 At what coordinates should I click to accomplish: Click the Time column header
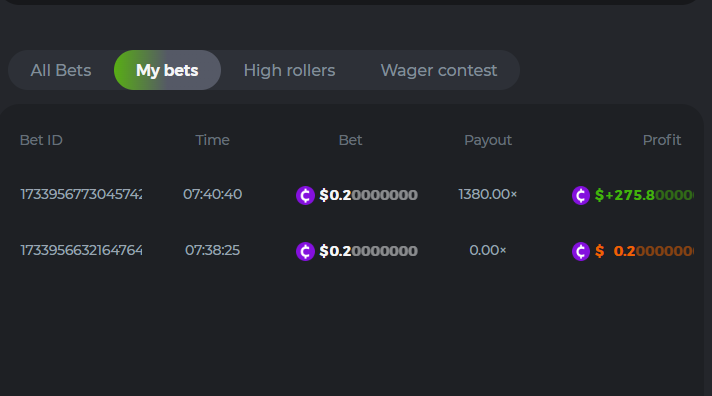tap(213, 140)
